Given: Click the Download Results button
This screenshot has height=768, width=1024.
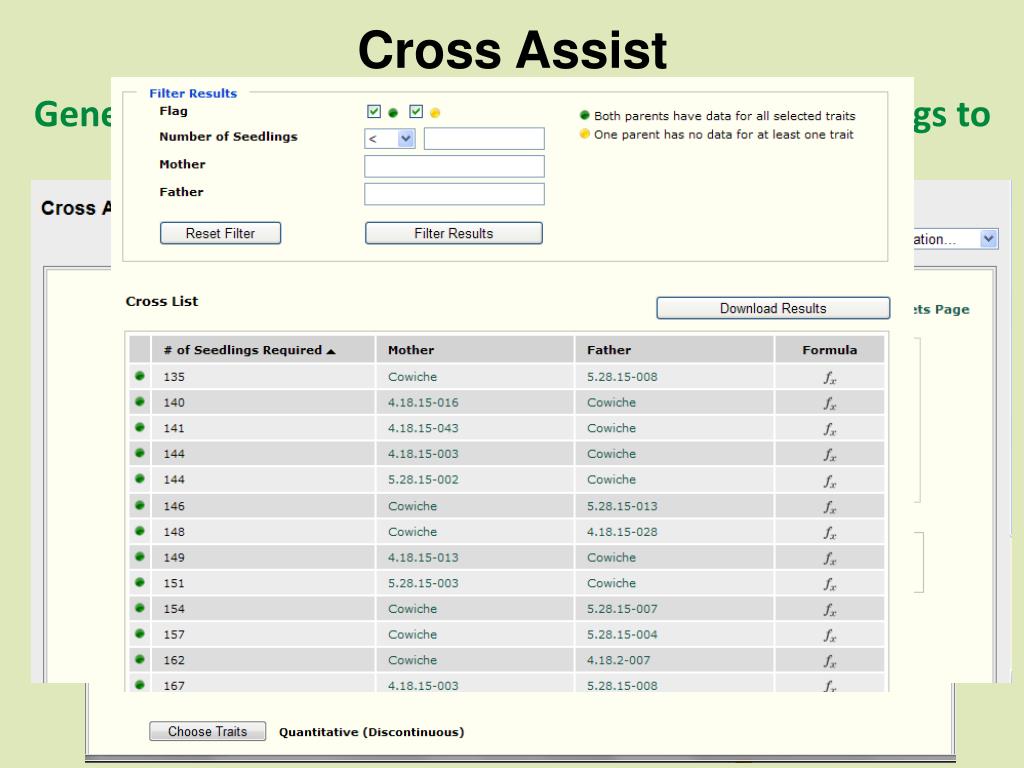Looking at the screenshot, I should 773,308.
